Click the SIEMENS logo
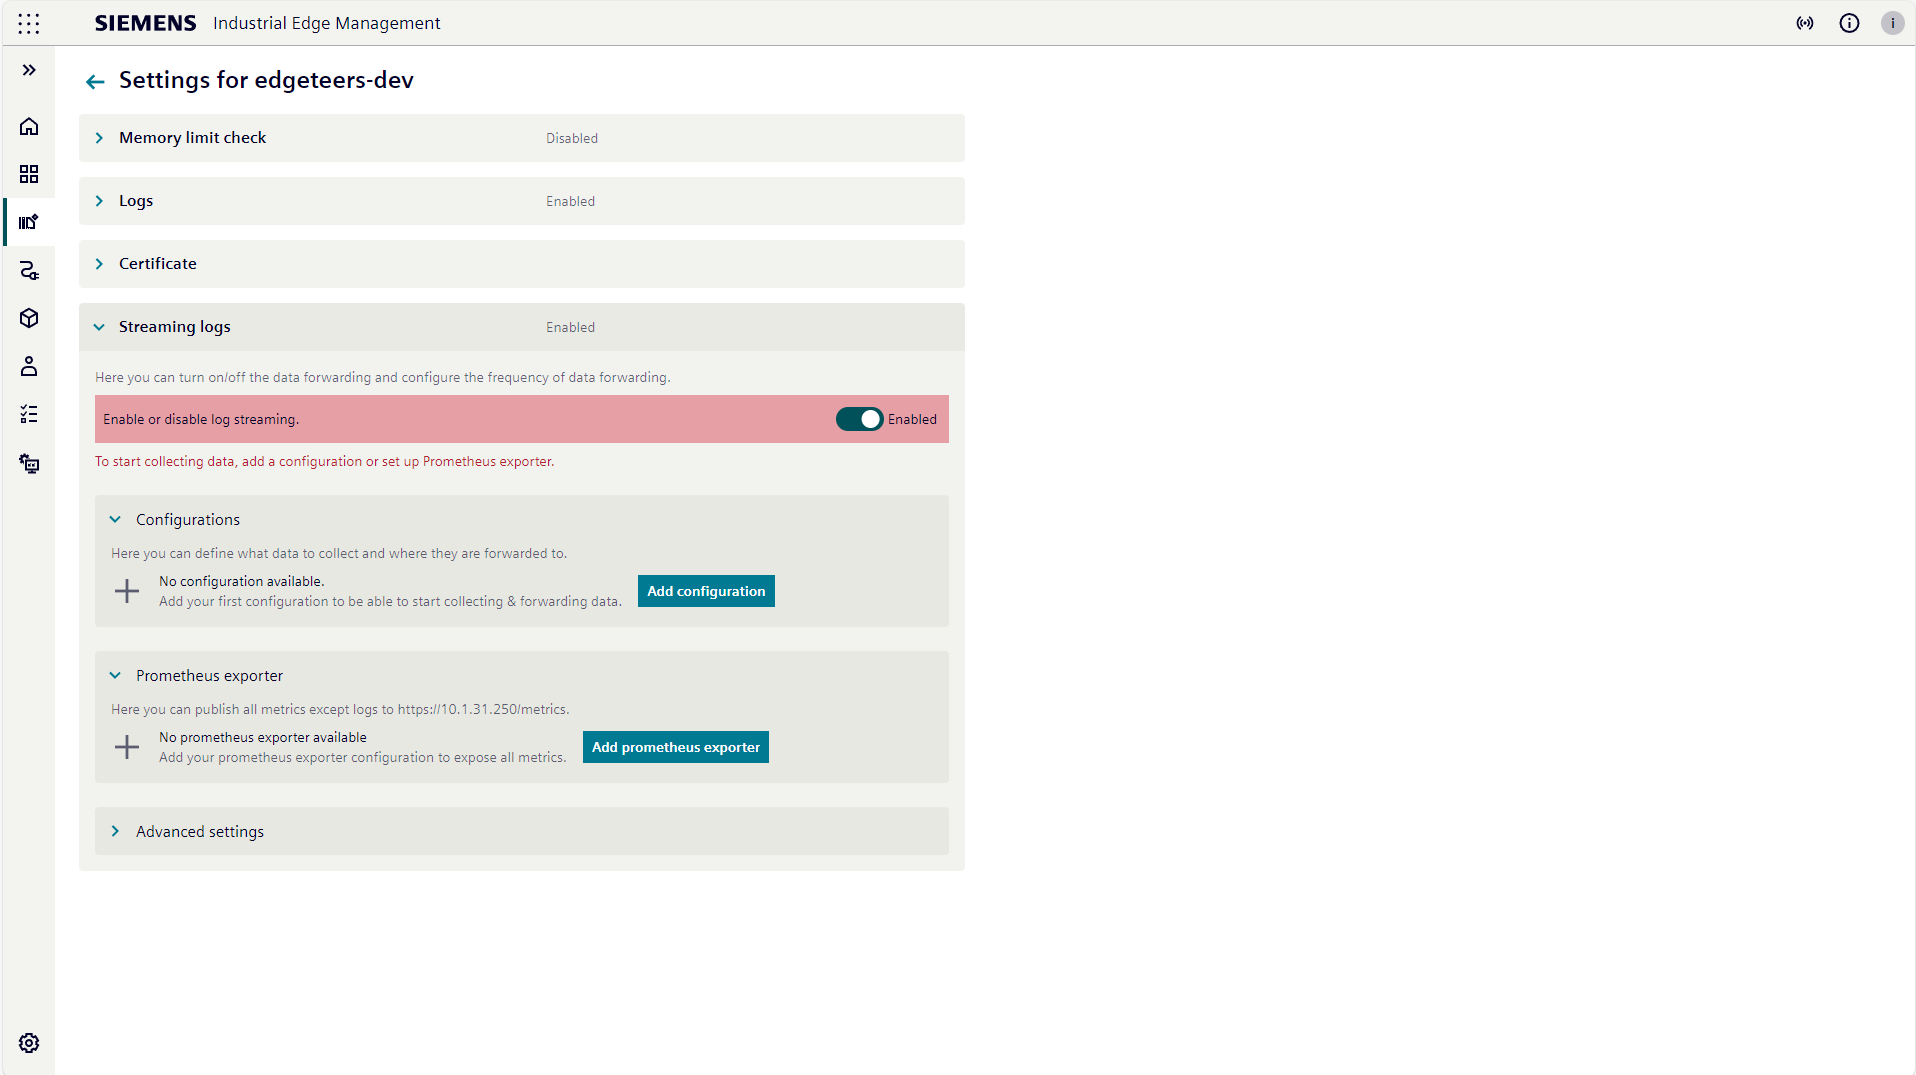1916x1075 pixels. point(146,23)
